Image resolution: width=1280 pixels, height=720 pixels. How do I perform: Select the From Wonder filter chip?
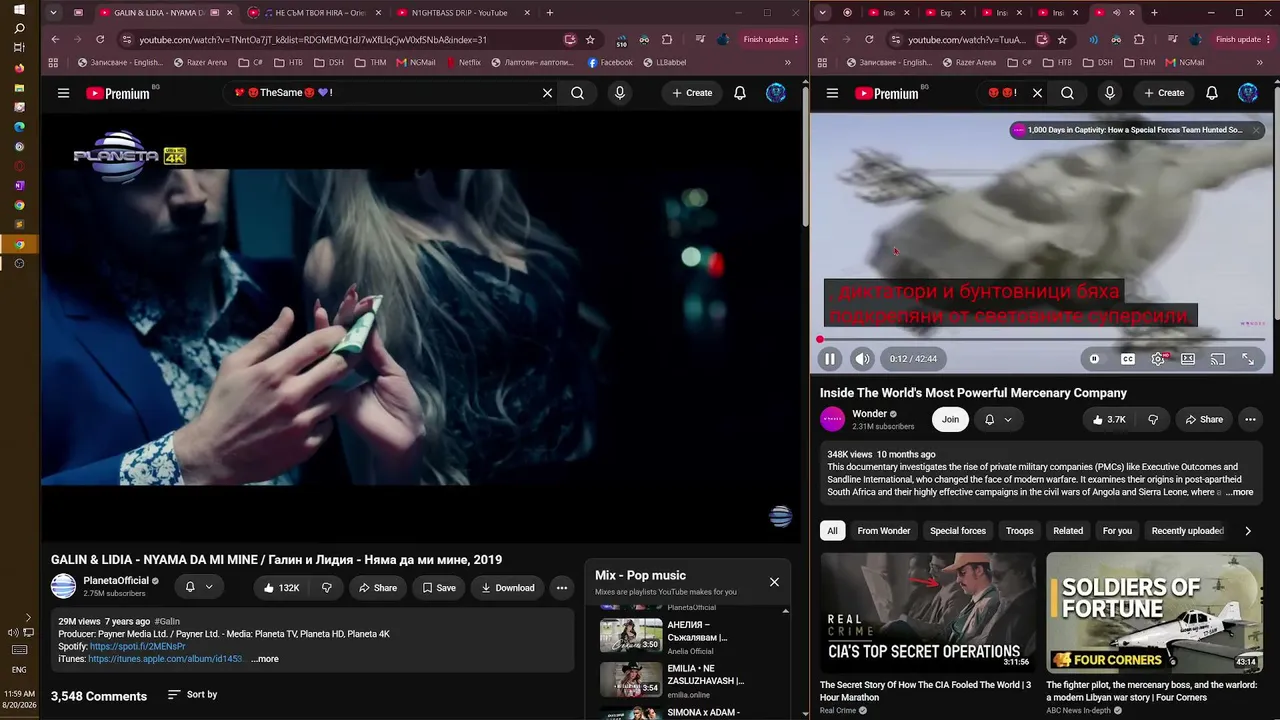point(884,531)
